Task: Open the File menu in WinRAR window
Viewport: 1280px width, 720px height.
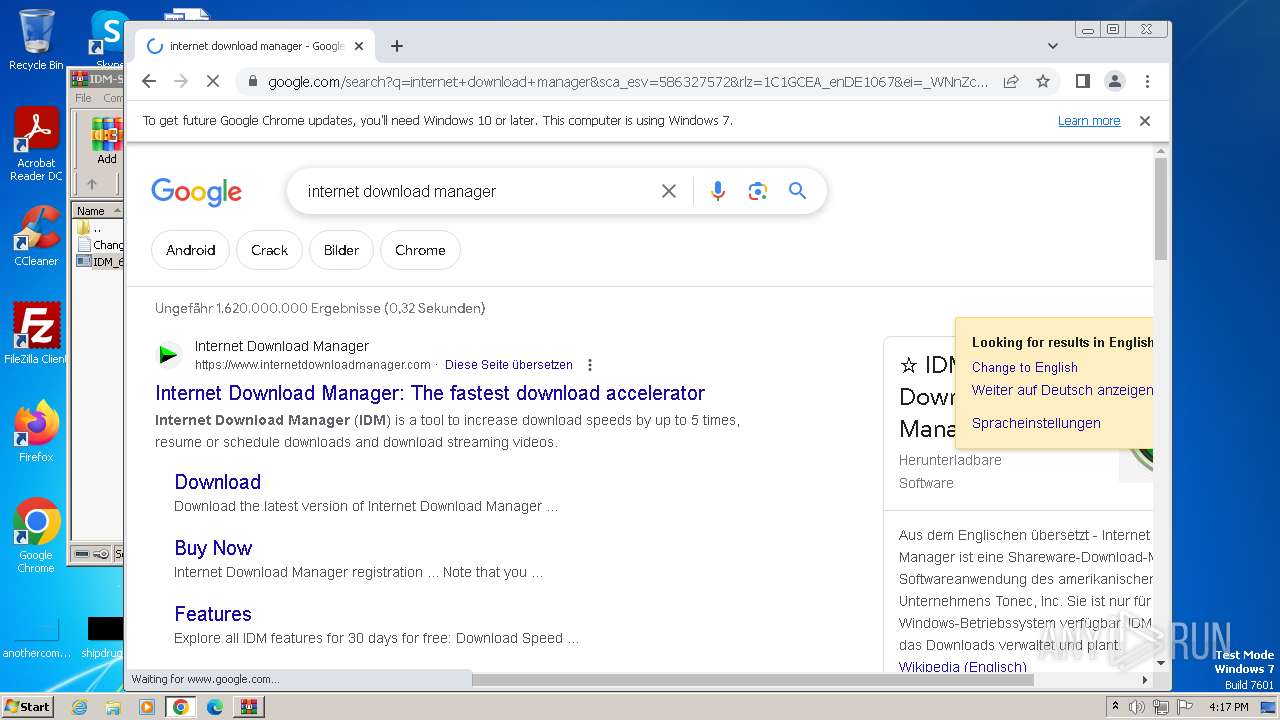Action: click(x=83, y=98)
